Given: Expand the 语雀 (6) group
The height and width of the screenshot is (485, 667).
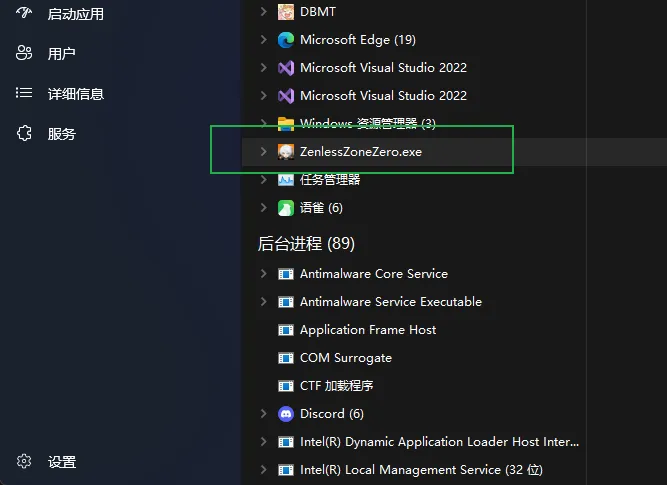Looking at the screenshot, I should click(x=264, y=208).
